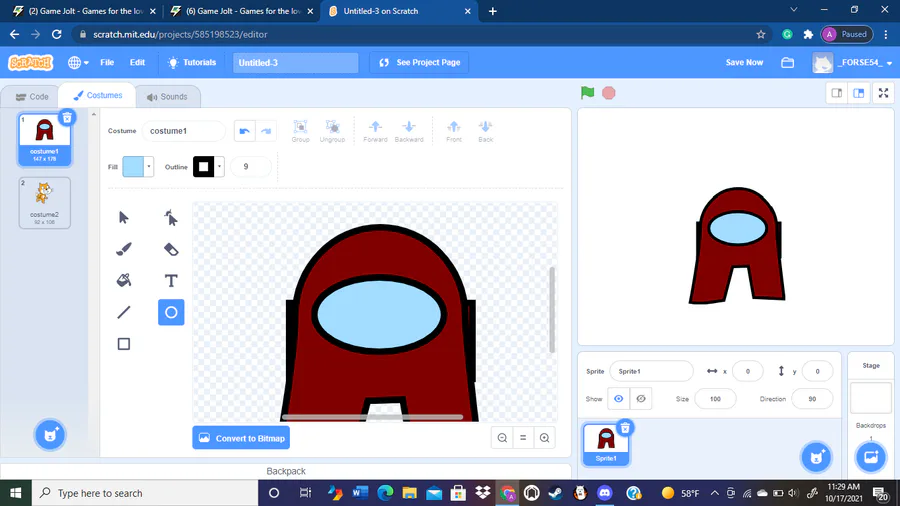
Task: Open the Chrome tab search dropdown
Action: tap(794, 10)
